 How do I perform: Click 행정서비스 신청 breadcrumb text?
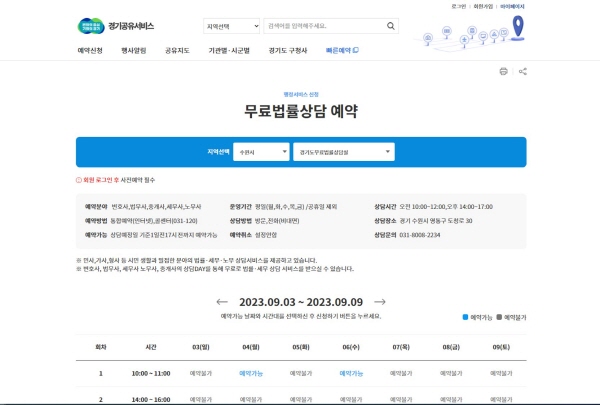click(301, 94)
